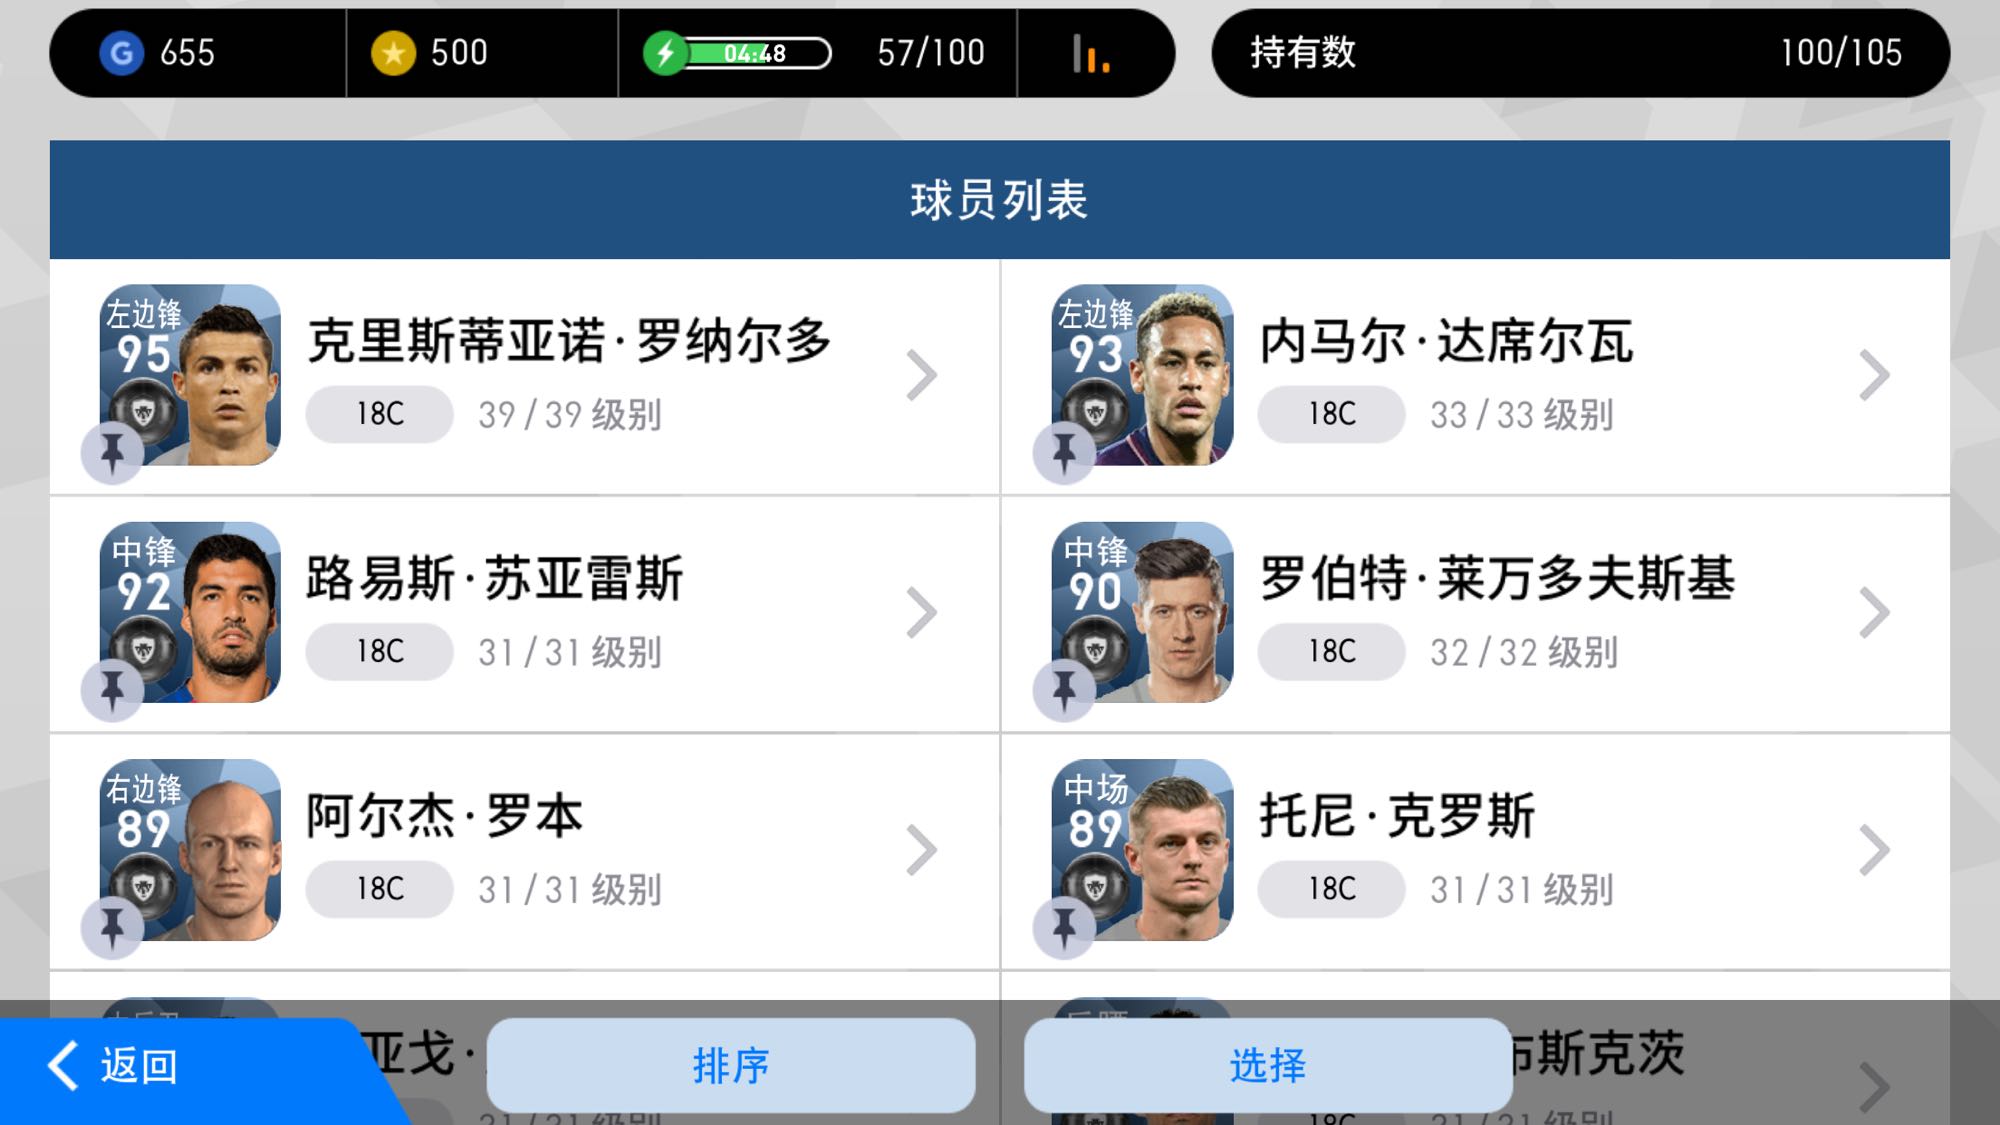Open details chevron for 内马尔·达席尔瓦

[x=1874, y=375]
